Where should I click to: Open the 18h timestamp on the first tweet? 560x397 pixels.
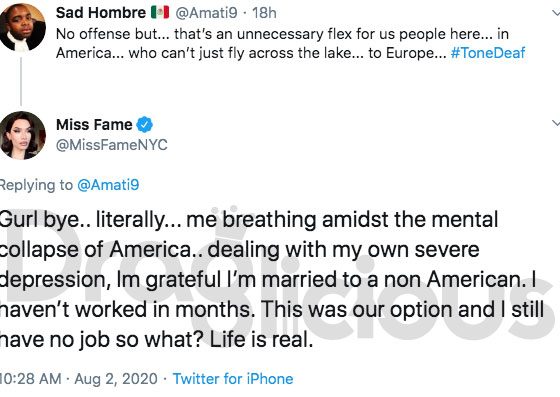(264, 13)
